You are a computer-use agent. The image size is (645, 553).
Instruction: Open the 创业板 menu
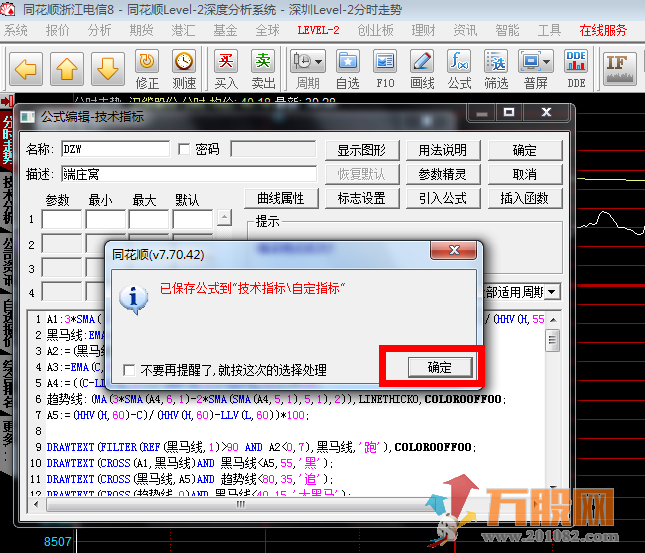point(376,30)
